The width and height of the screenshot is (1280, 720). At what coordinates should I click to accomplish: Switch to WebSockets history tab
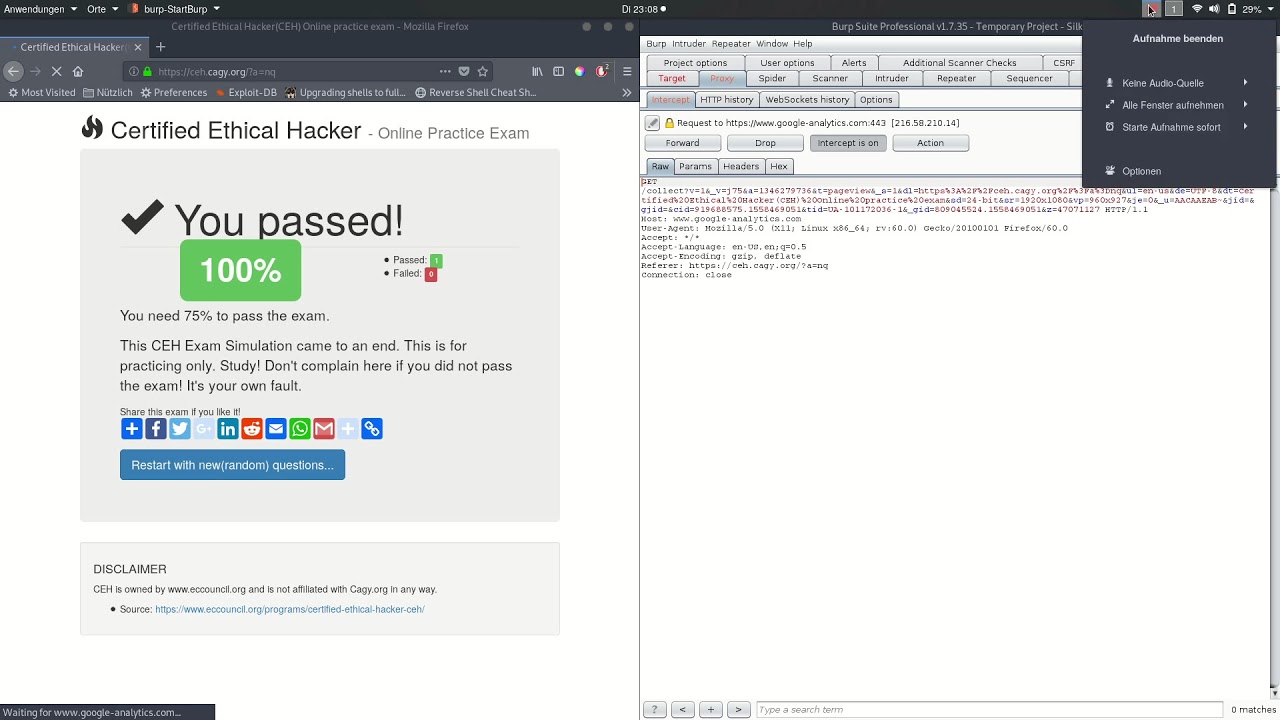click(807, 100)
